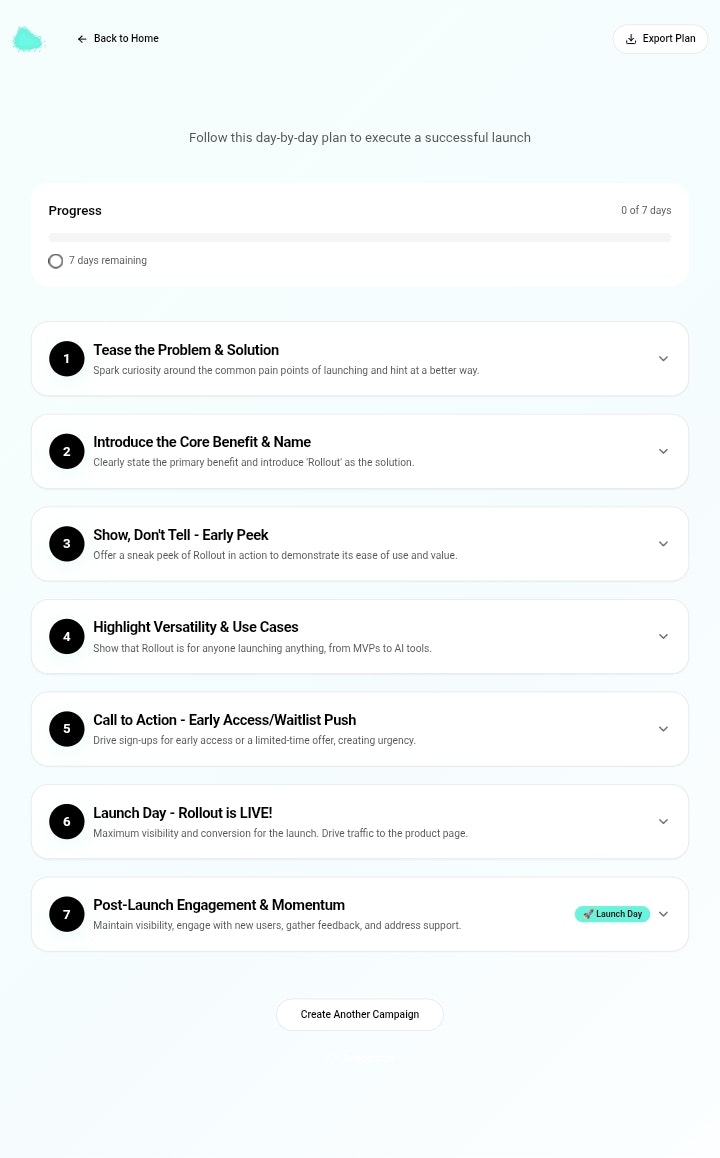The image size is (720, 1158).
Task: Mark step 4 complete via its circle
Action: pyautogui.click(x=66, y=636)
